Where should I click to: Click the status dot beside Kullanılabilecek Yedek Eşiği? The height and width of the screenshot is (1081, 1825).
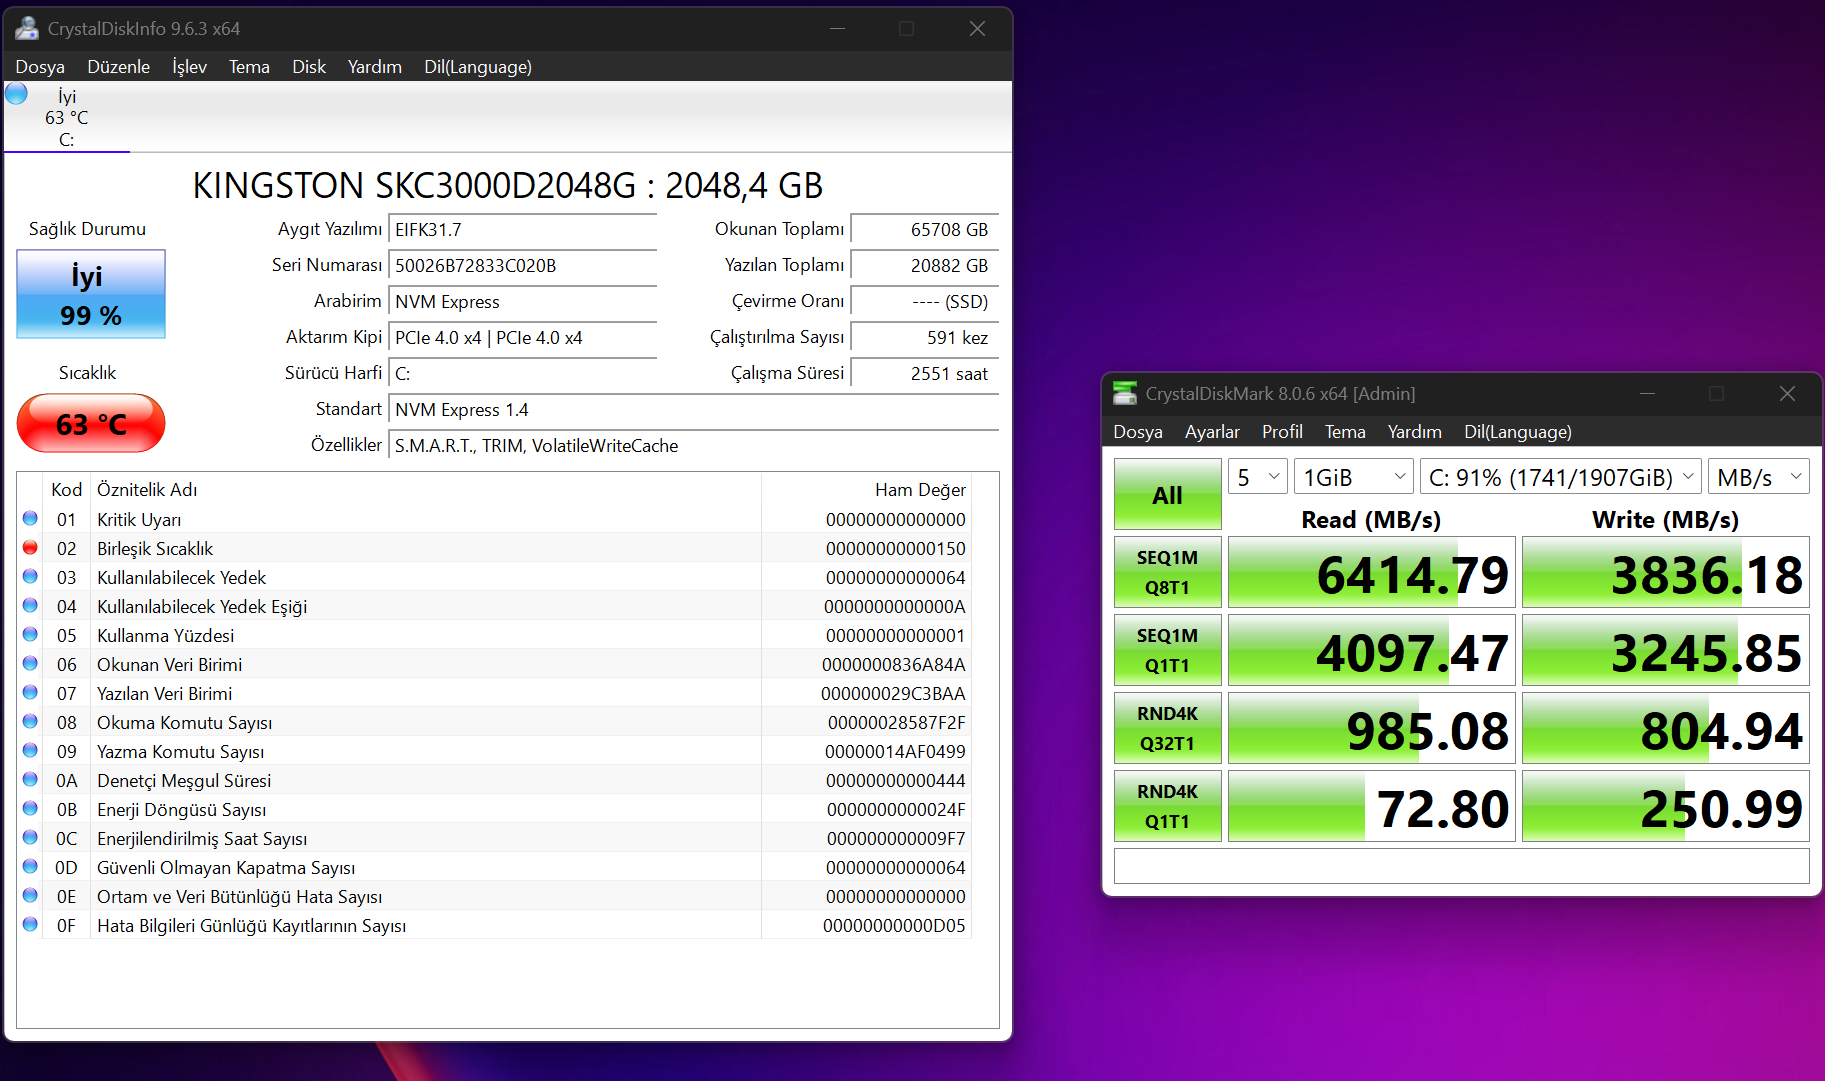pos(30,605)
